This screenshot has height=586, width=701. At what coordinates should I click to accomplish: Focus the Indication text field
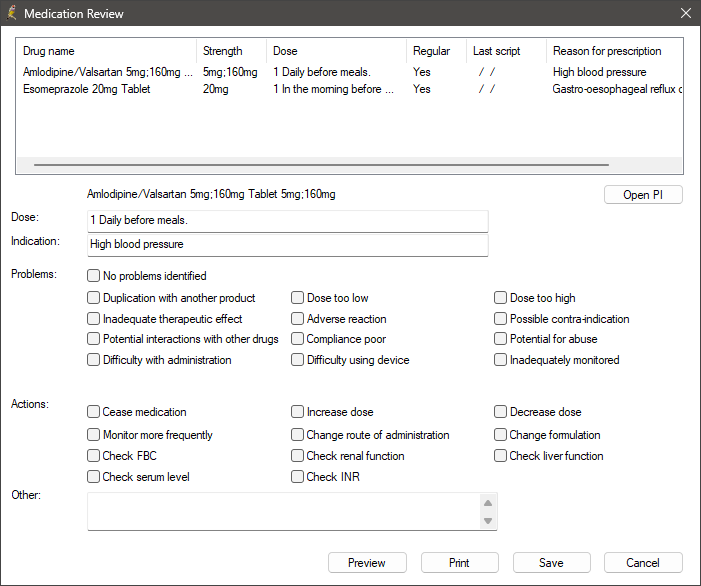[287, 245]
